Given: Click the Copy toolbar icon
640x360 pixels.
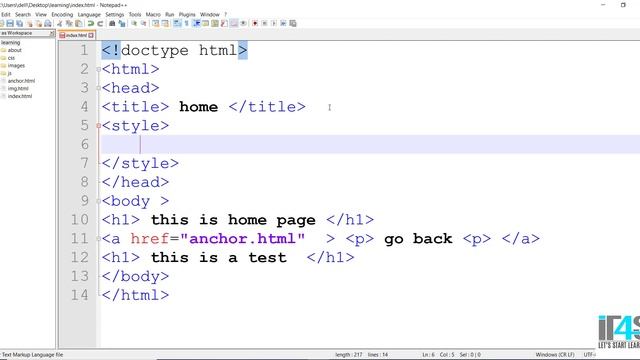Looking at the screenshot, I should point(69,23).
